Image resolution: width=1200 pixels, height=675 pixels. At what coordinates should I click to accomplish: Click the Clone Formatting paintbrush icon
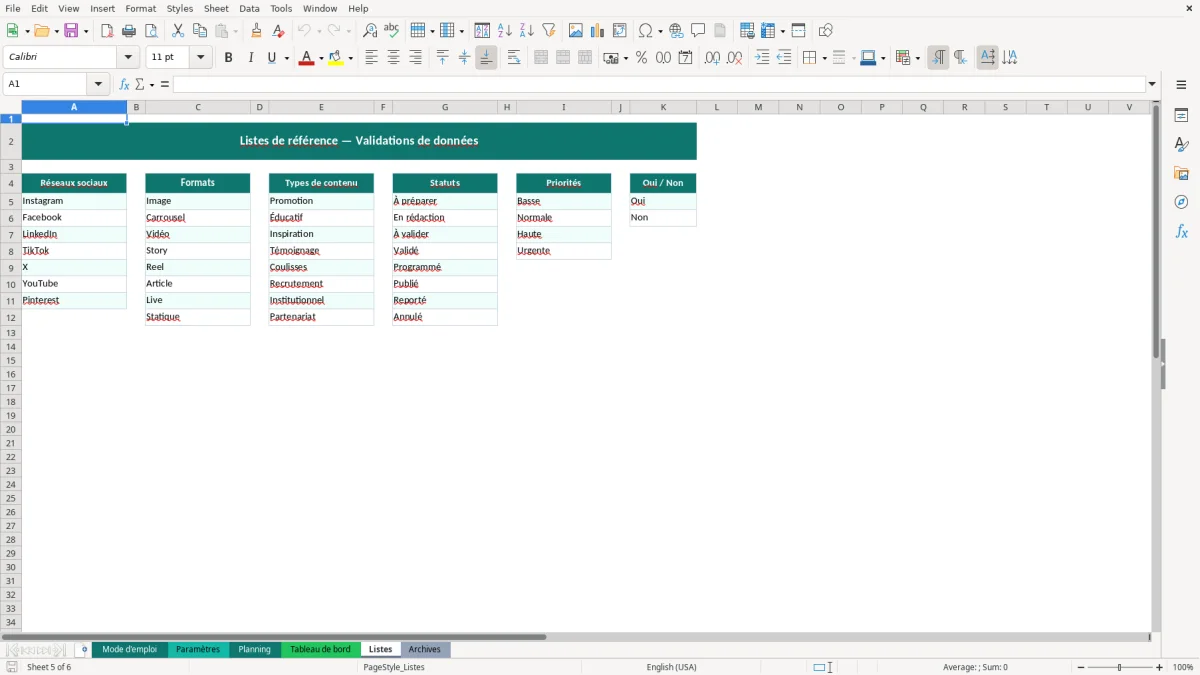[x=257, y=31]
